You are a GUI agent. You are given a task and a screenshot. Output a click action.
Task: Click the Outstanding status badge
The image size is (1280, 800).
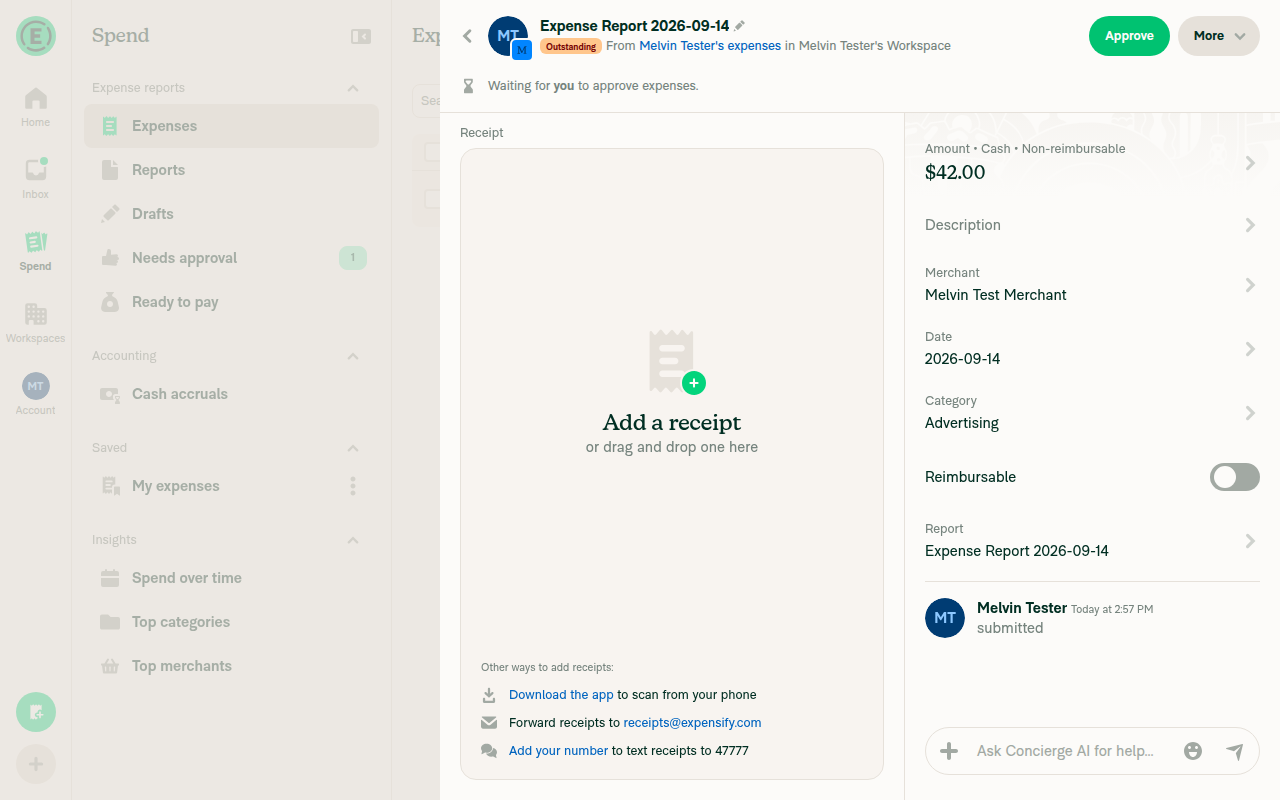[x=571, y=46]
